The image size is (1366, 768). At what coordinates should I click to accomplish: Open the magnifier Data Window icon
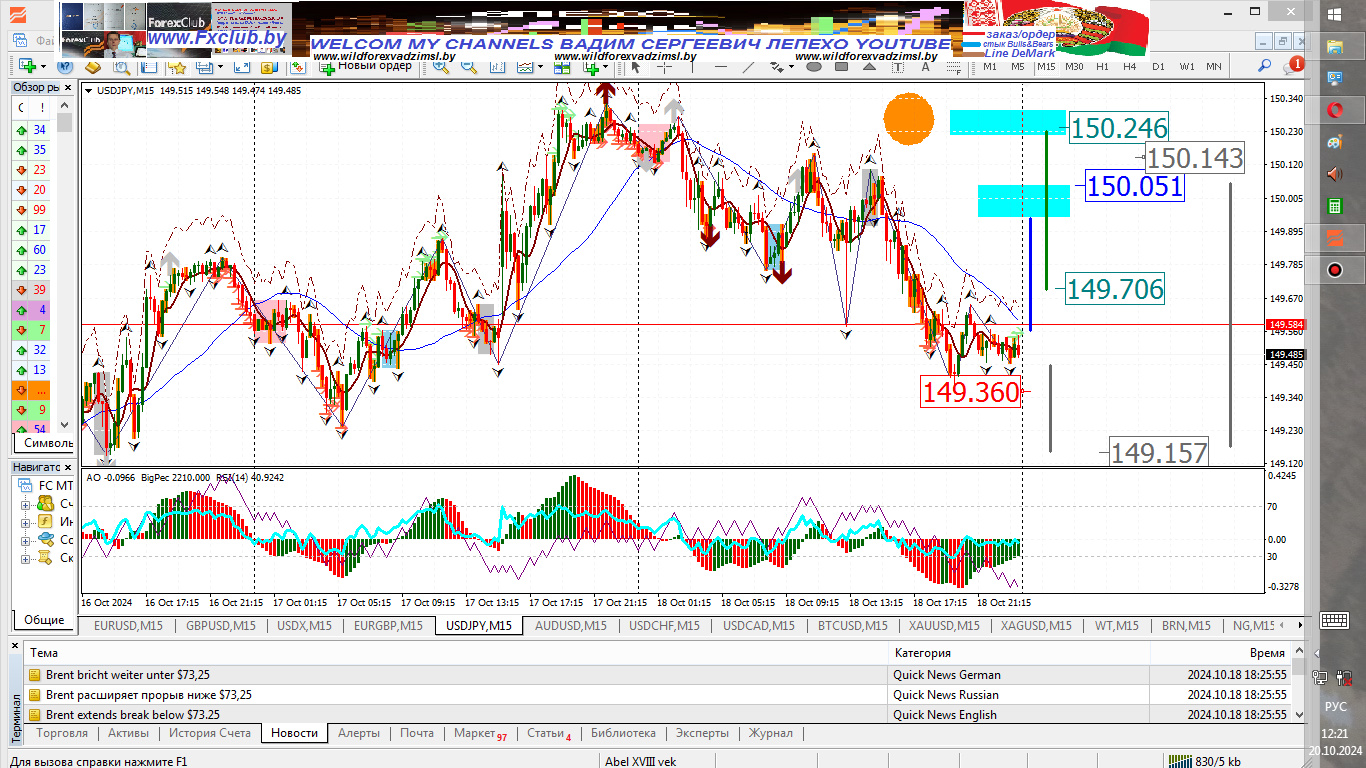[121, 67]
